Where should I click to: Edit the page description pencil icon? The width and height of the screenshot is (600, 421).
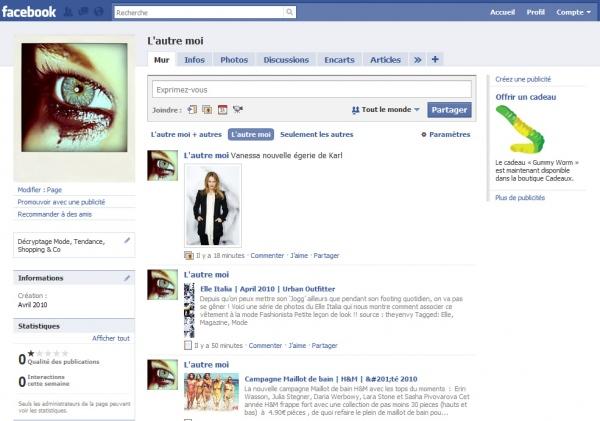127,240
